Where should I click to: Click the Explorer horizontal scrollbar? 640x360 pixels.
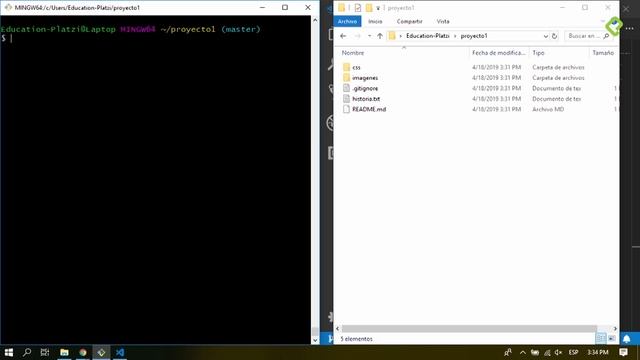[x=469, y=329]
